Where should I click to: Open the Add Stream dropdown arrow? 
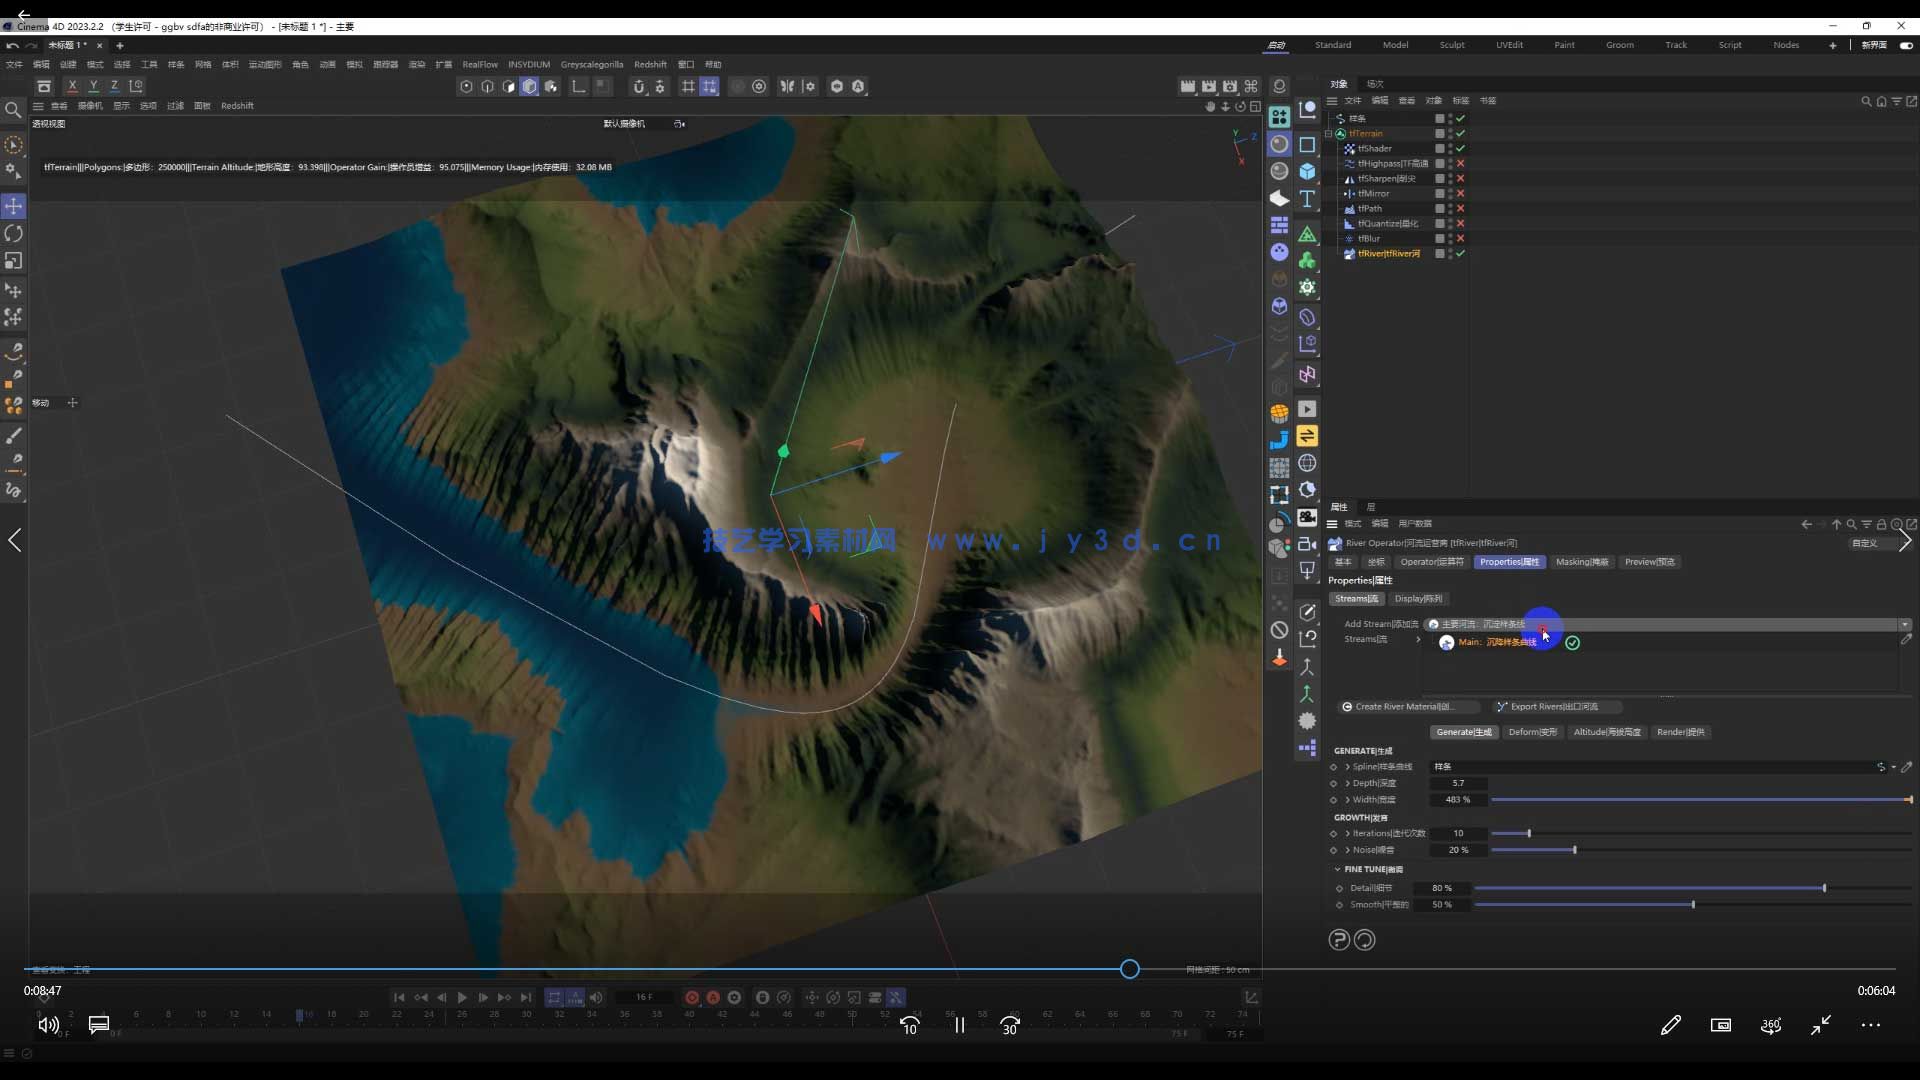[1904, 624]
